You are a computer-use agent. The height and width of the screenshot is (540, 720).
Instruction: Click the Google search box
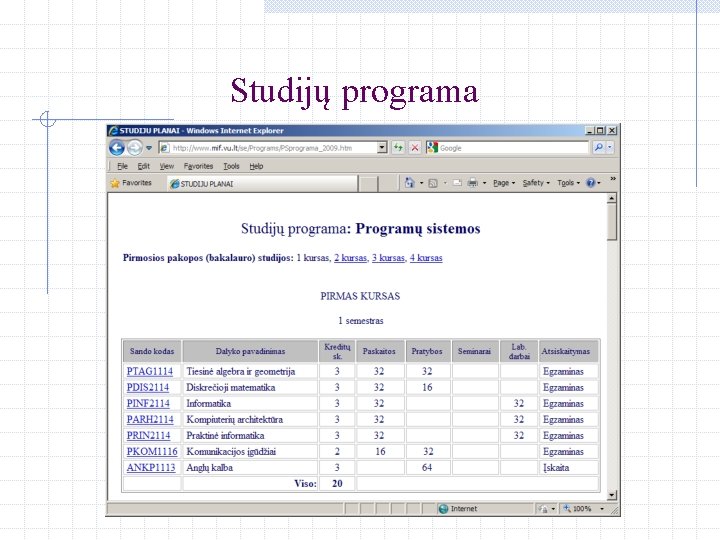click(x=507, y=148)
